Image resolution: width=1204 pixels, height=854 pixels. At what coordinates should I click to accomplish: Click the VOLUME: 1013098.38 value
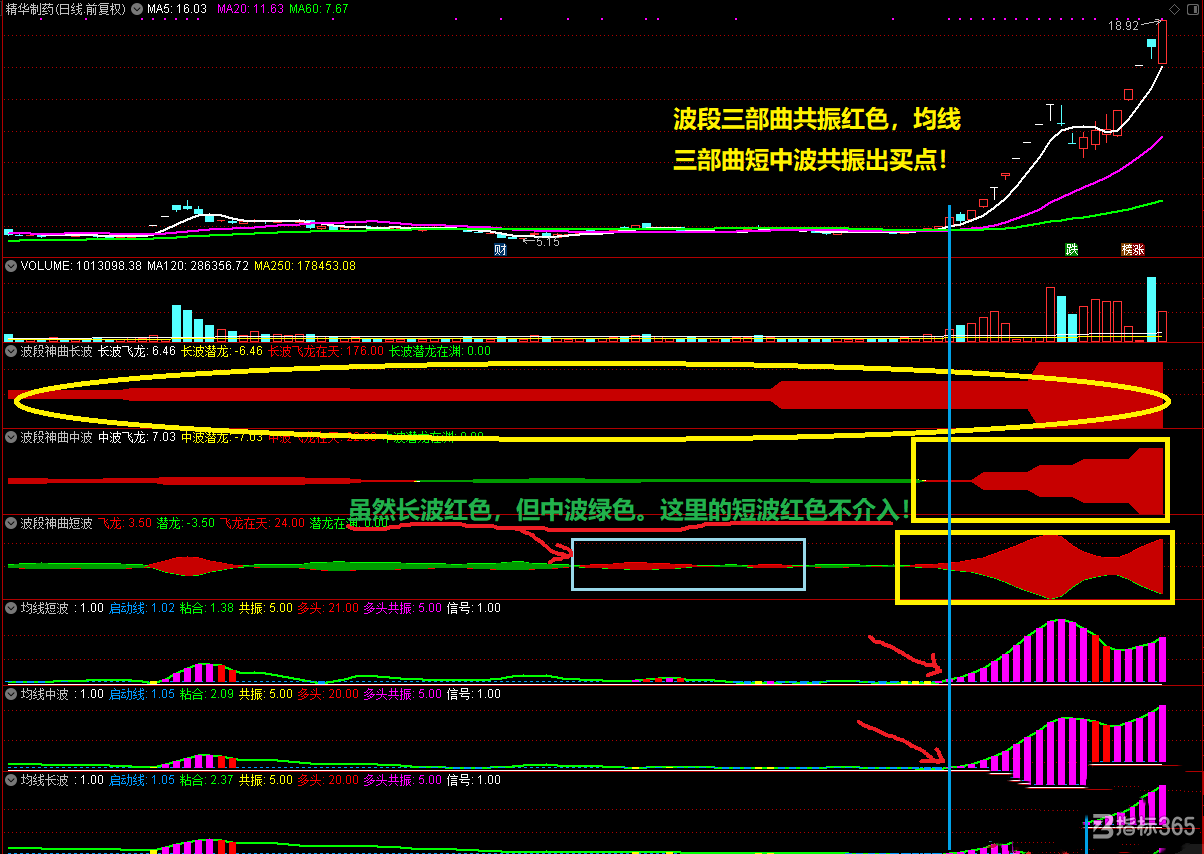pyautogui.click(x=80, y=266)
